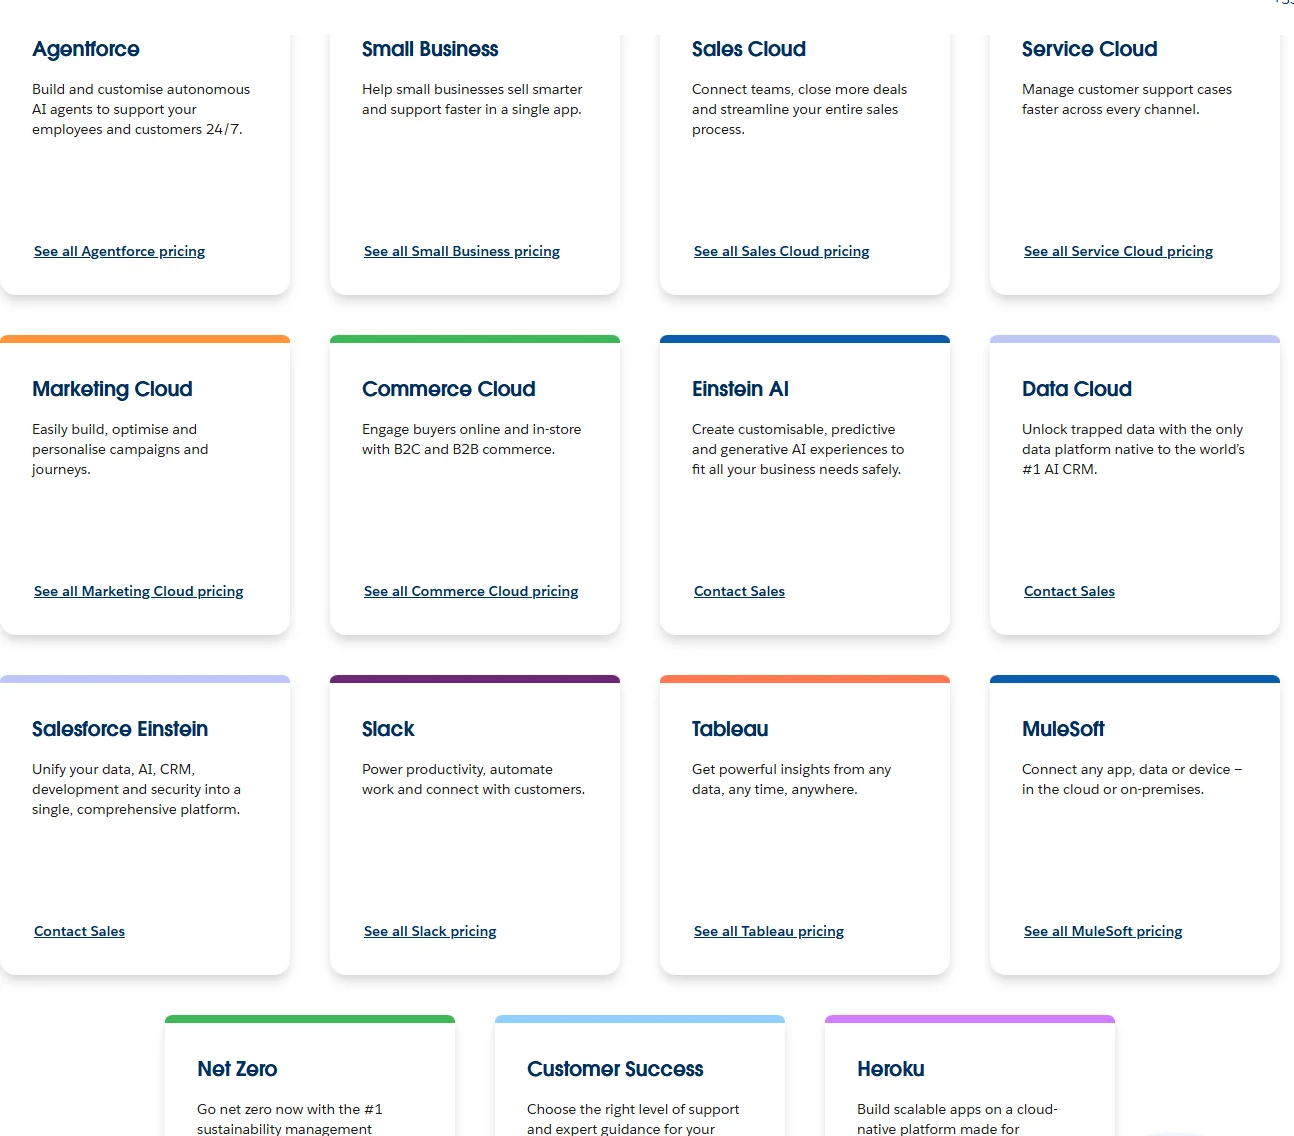Follow the See all Sales Cloud pricing link
Viewport: 1294px width, 1136px height.
tap(782, 251)
